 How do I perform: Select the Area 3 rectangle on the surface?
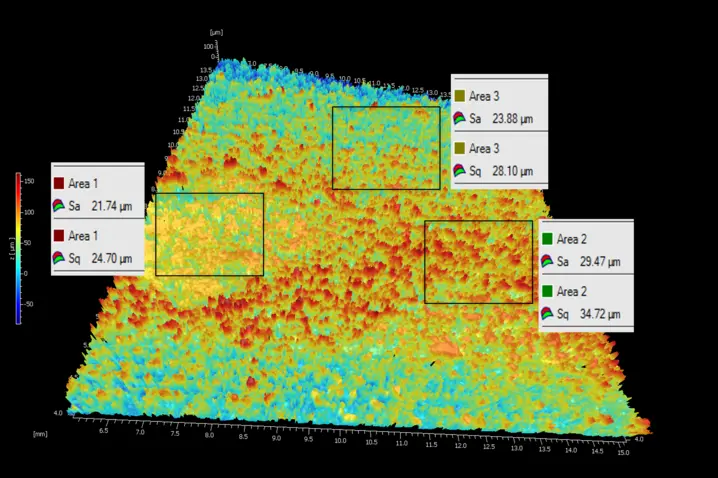pos(386,148)
